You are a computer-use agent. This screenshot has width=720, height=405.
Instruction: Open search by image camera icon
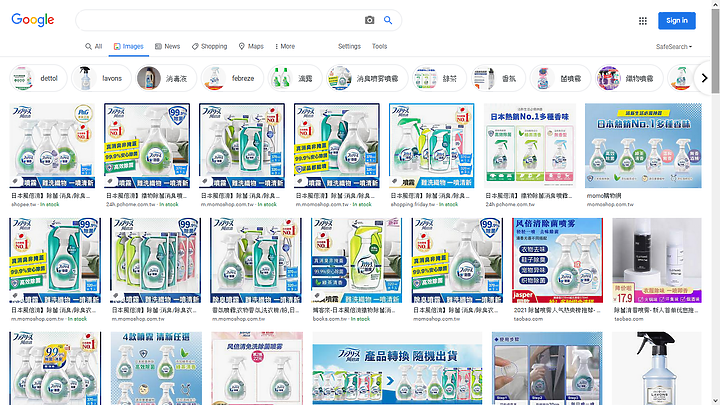point(370,20)
